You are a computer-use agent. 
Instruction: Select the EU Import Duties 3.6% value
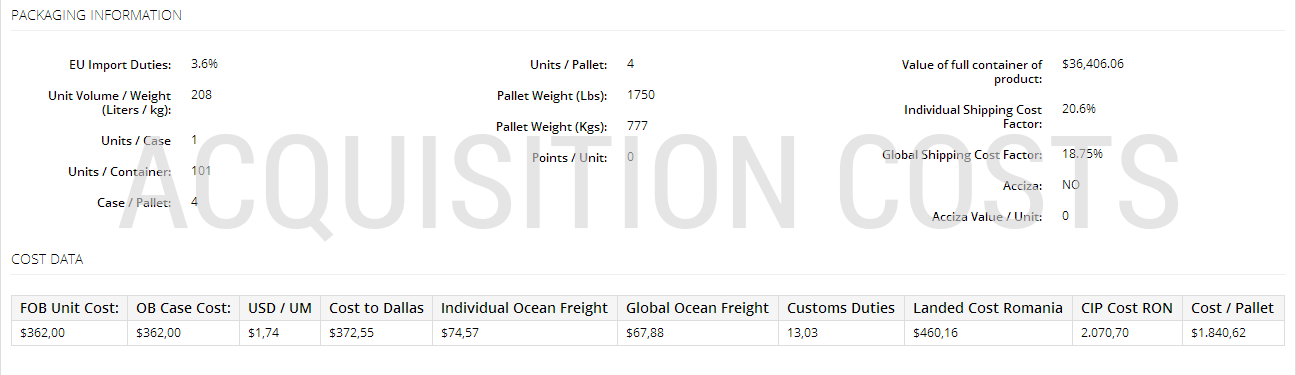pyautogui.click(x=204, y=63)
